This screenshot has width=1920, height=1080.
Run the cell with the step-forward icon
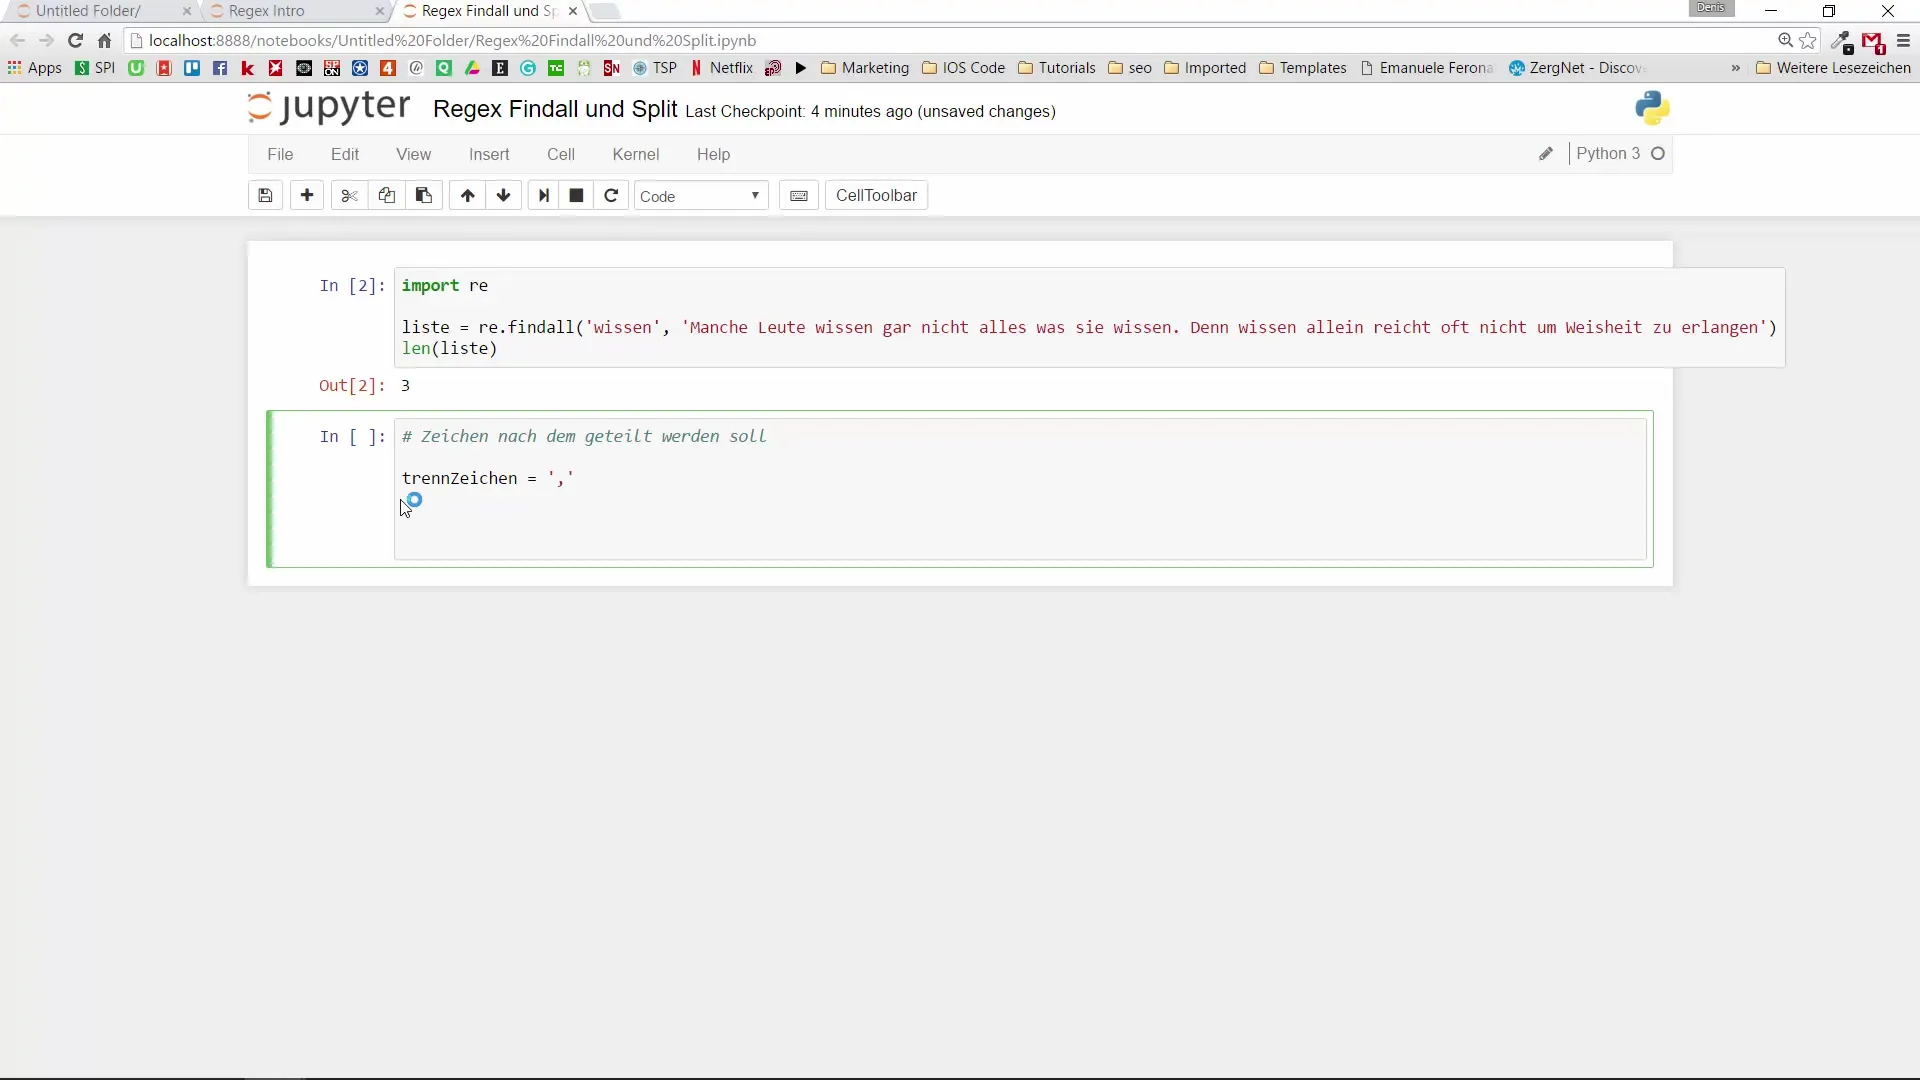coord(543,196)
